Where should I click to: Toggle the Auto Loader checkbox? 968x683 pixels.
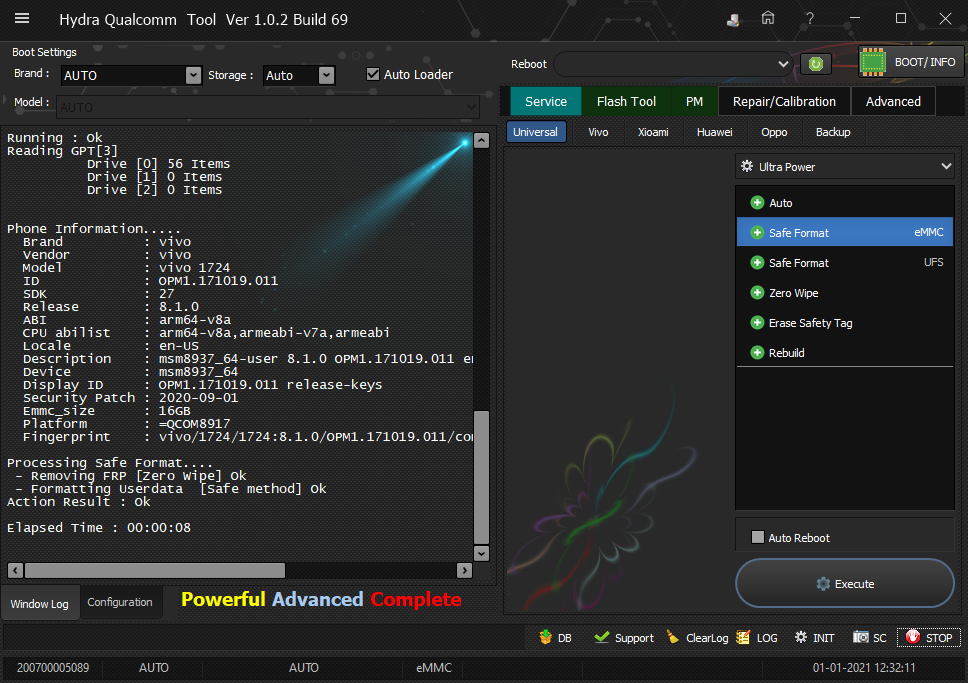click(373, 74)
